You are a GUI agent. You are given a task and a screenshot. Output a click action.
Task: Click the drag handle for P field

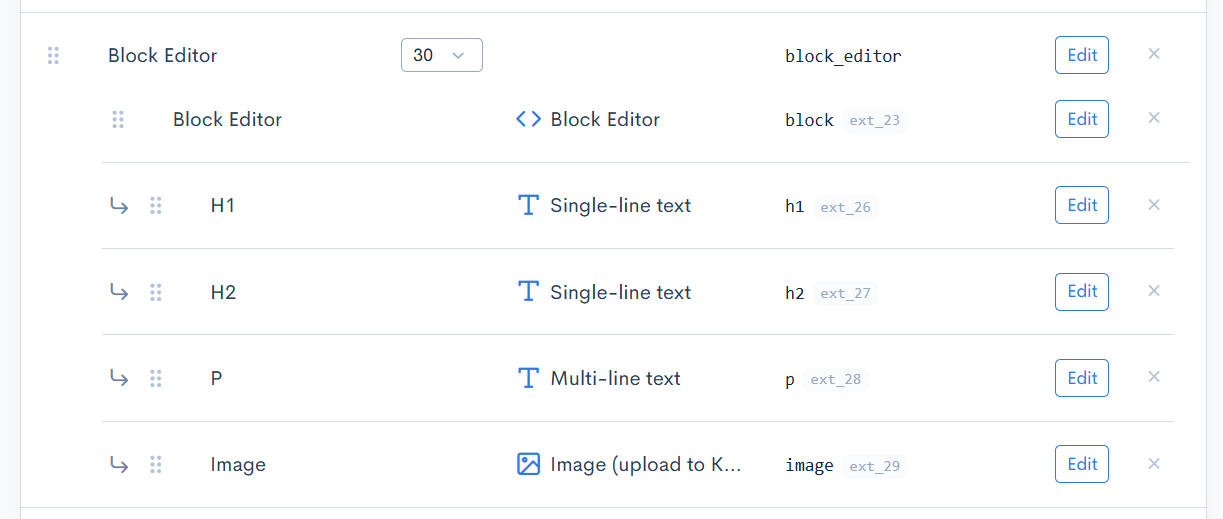tap(156, 378)
